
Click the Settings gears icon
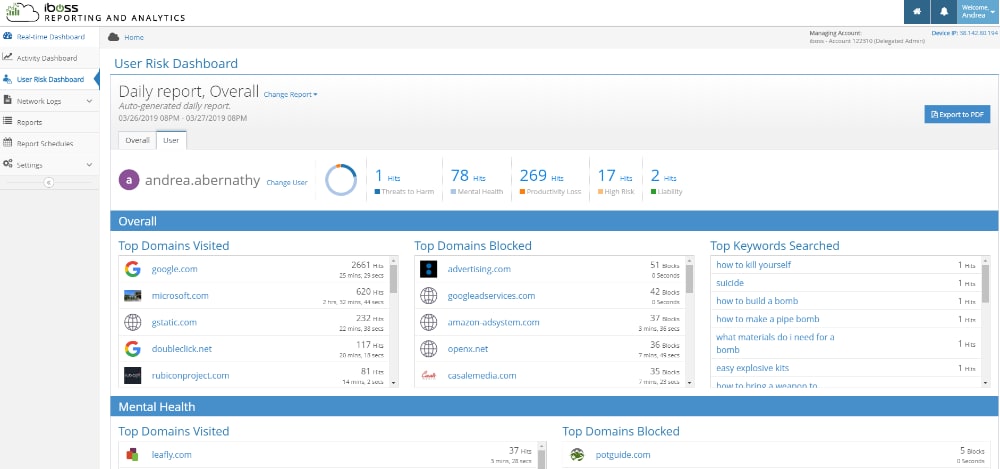point(8,165)
